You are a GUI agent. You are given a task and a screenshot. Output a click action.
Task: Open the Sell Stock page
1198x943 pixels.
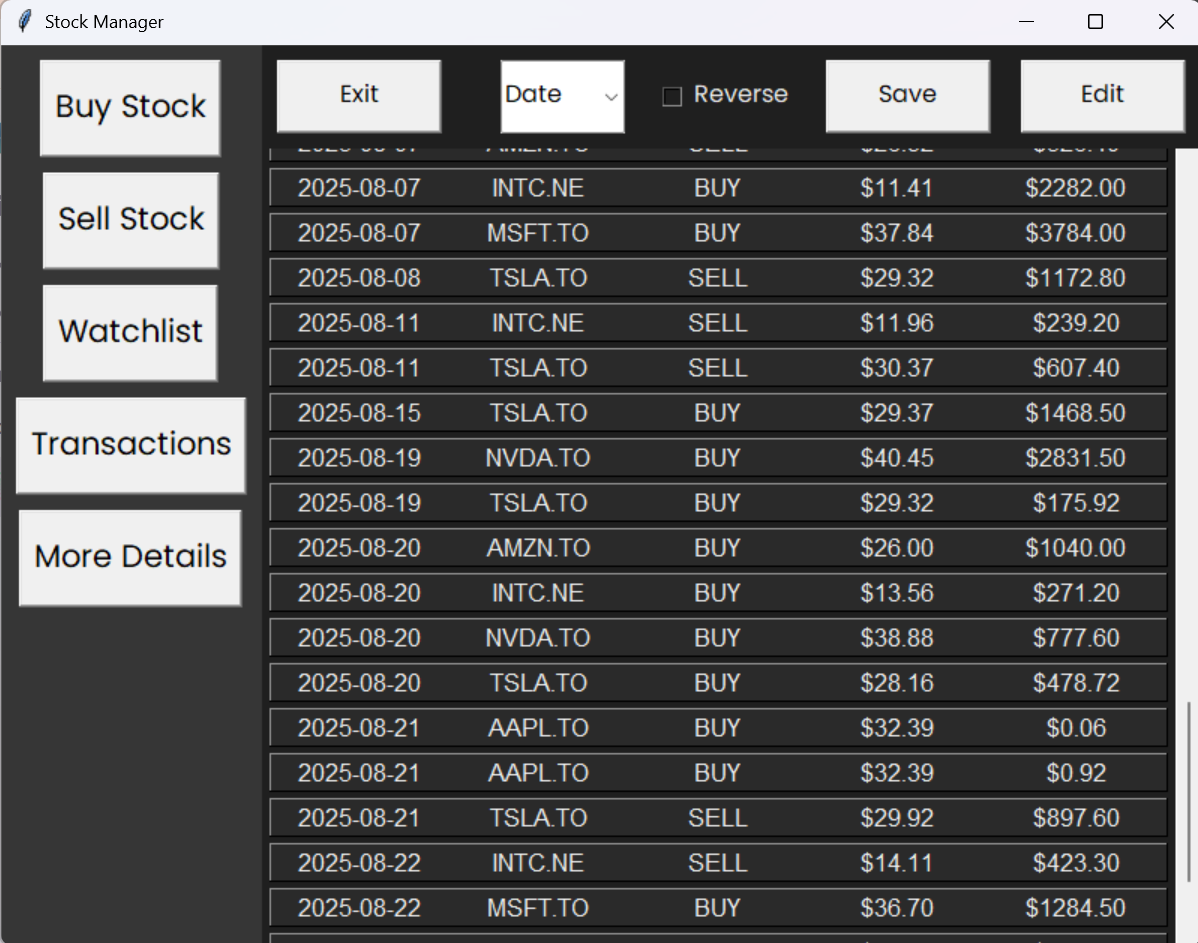tap(131, 220)
